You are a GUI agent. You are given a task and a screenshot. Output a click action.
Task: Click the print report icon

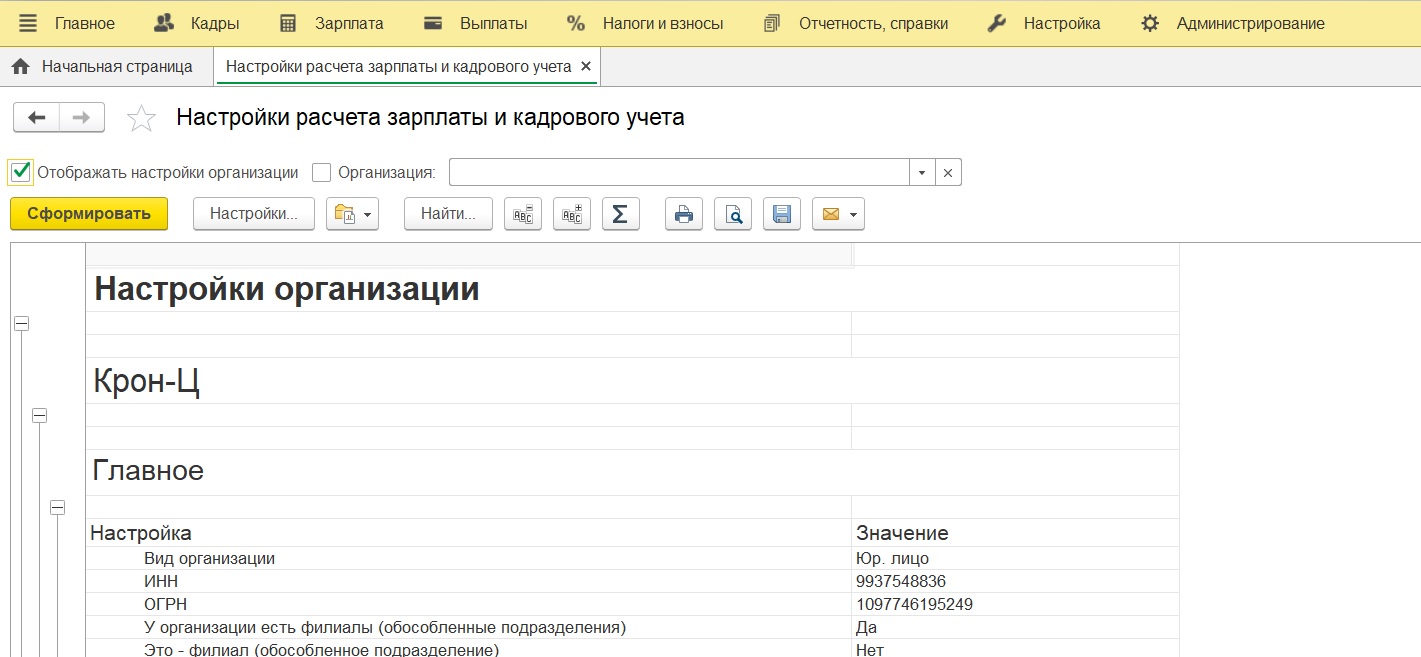pos(683,214)
